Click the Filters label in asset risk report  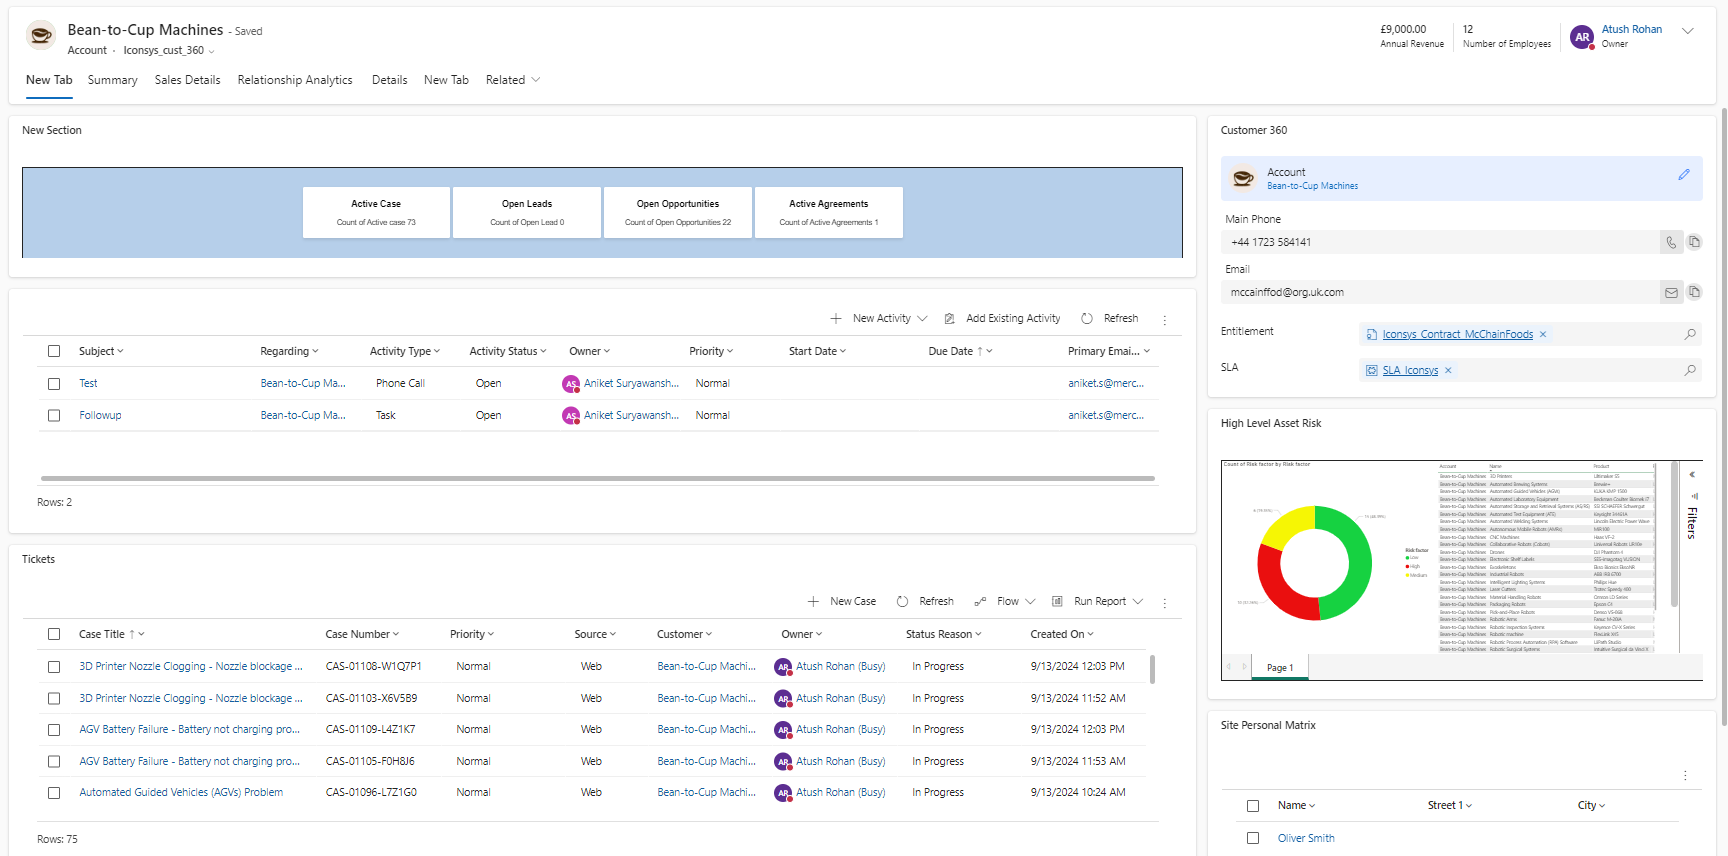(1692, 523)
